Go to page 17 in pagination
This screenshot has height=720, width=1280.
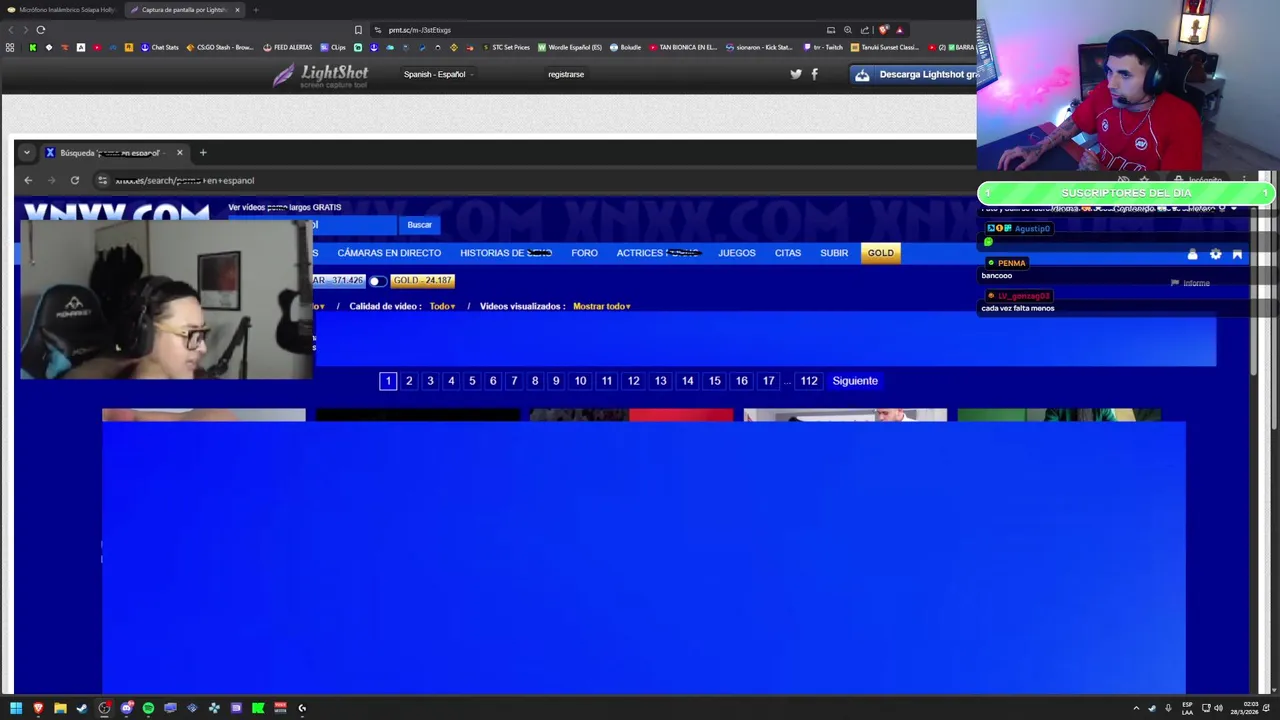coord(768,381)
